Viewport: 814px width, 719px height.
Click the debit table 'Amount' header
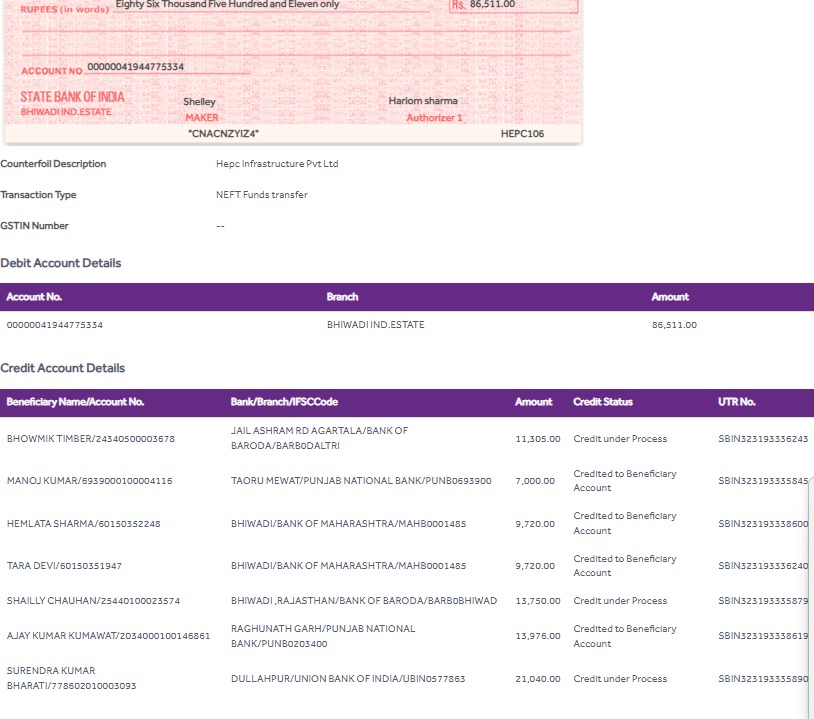(x=670, y=297)
